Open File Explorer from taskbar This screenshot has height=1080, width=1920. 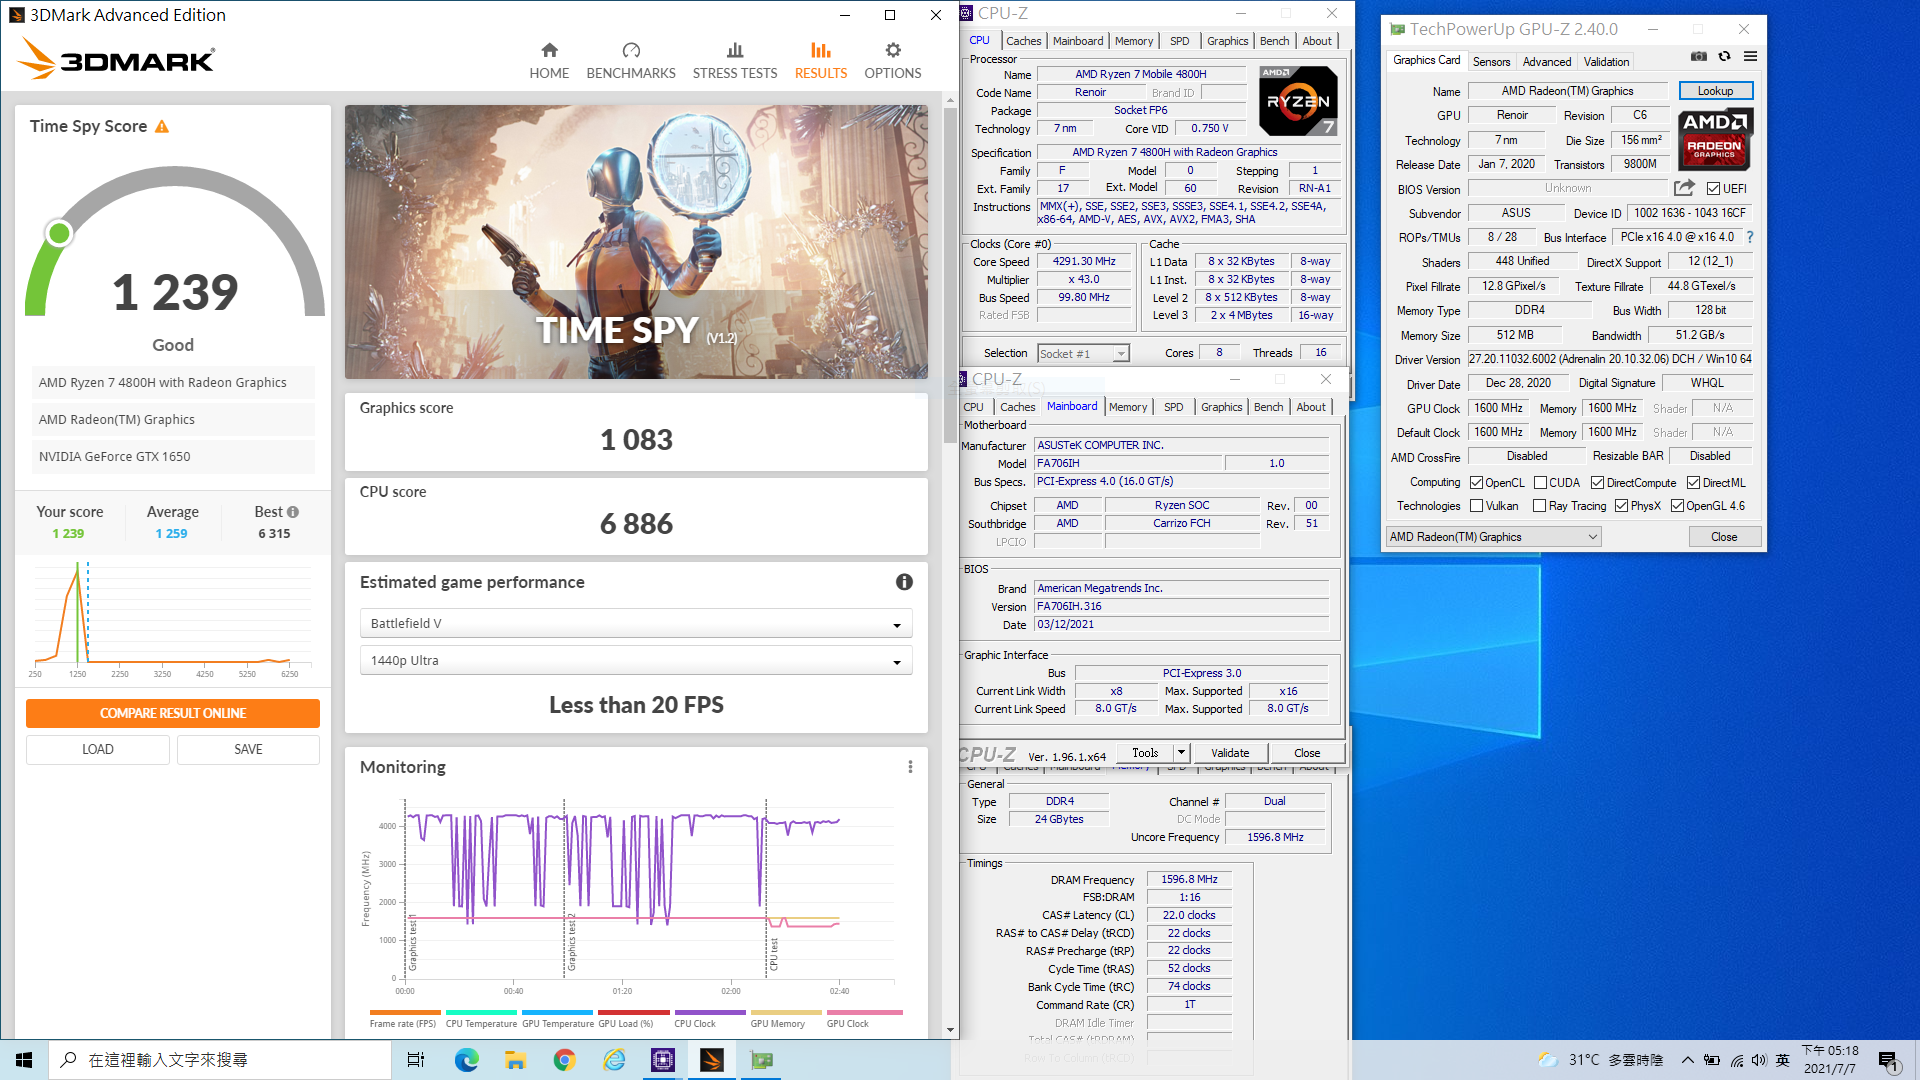(515, 1060)
